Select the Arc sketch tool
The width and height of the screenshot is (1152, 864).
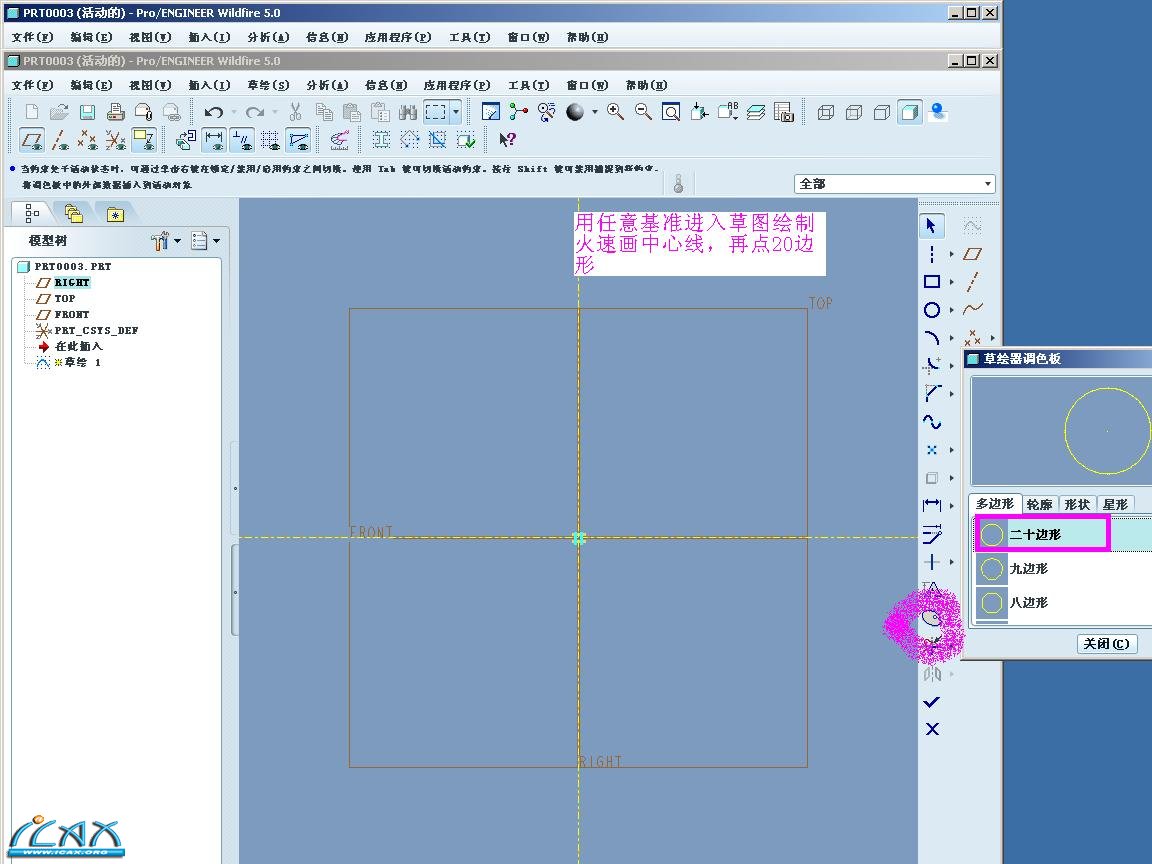(x=932, y=338)
